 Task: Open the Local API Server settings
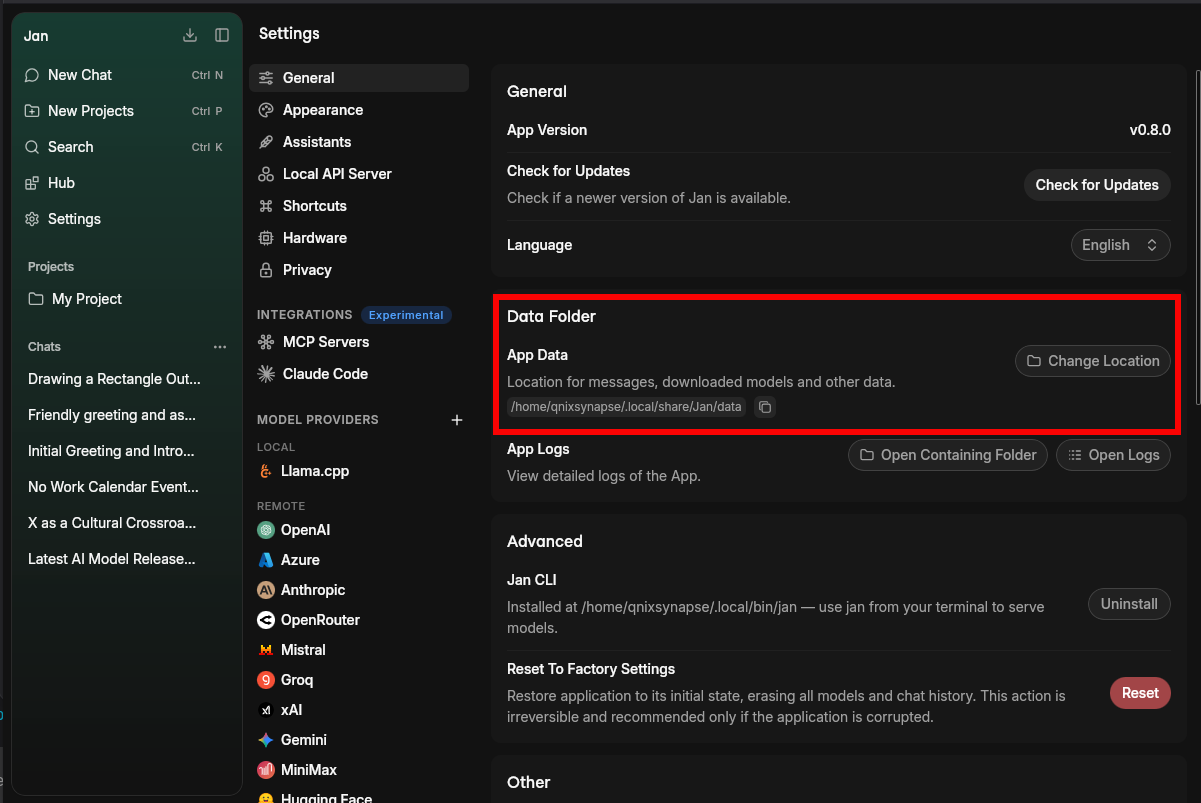[359, 174]
